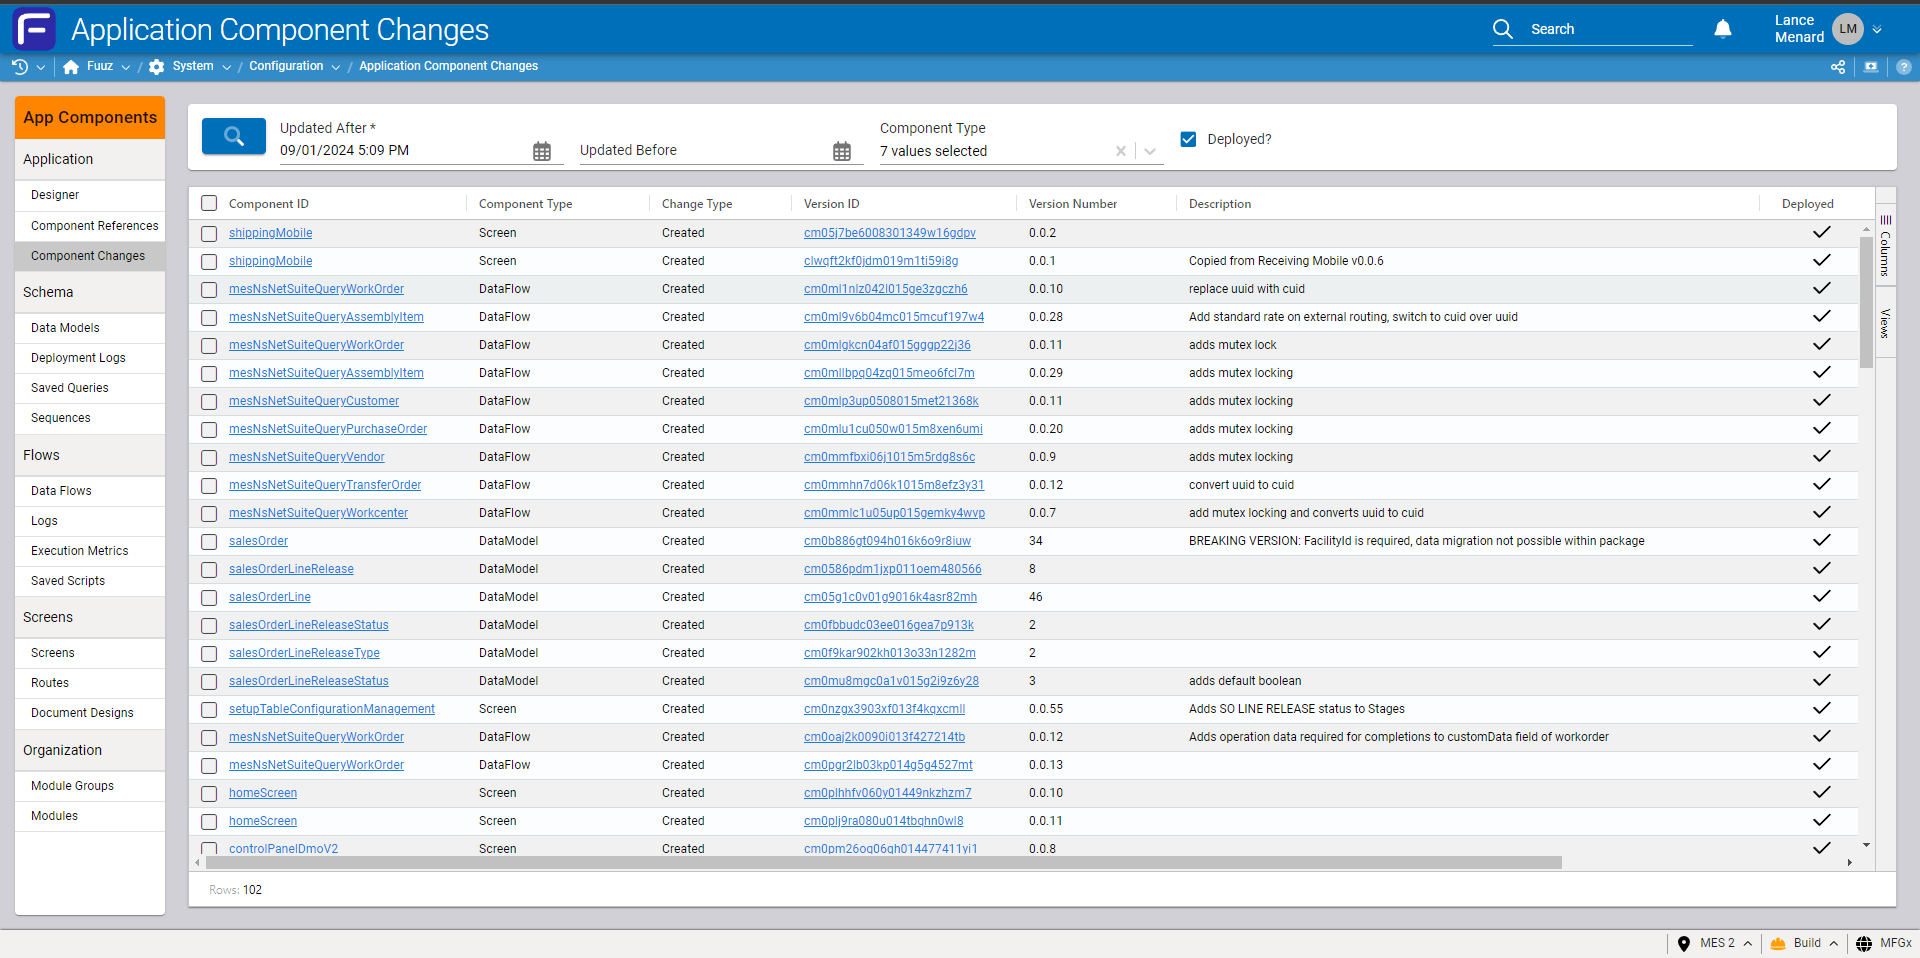Open the Updated After calendar picker
1920x958 pixels.
coord(542,151)
